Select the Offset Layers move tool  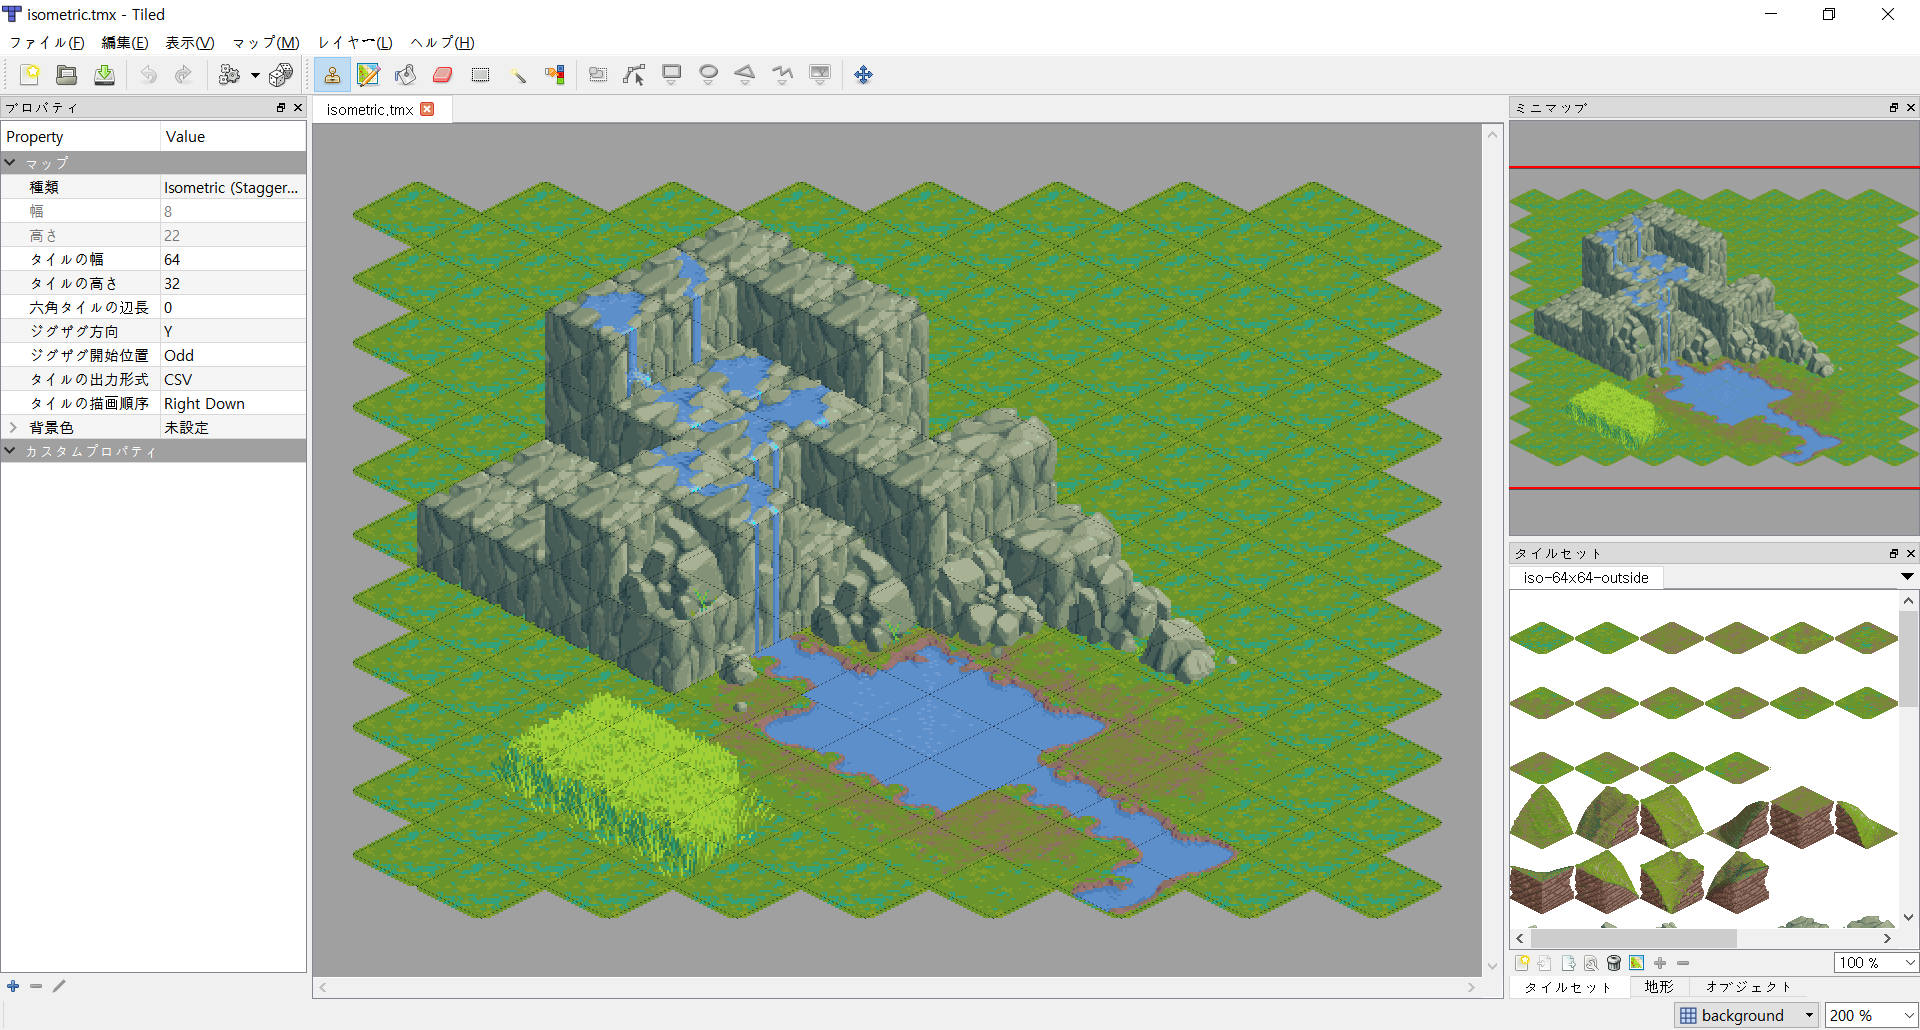(864, 75)
